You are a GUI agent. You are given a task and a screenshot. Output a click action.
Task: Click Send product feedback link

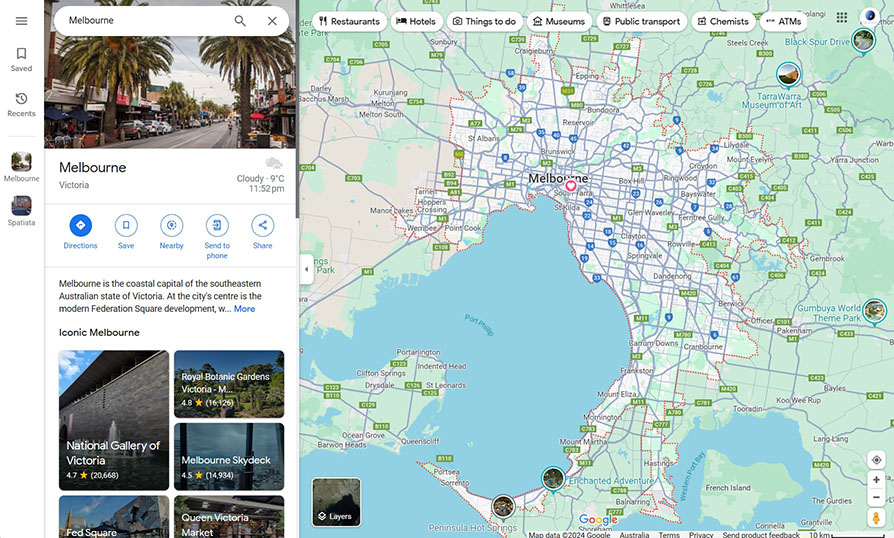tap(761, 535)
